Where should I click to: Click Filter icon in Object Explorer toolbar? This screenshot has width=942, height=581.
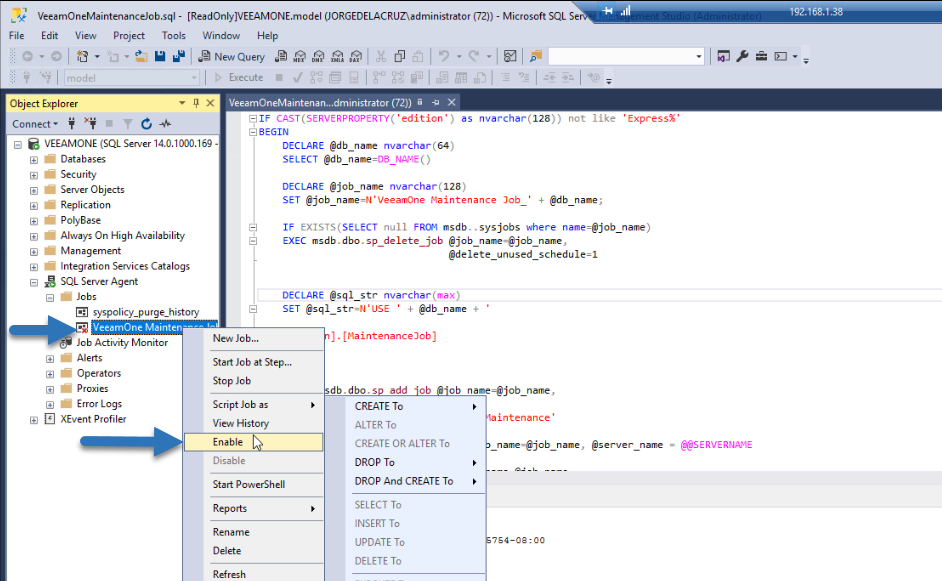tap(127, 124)
